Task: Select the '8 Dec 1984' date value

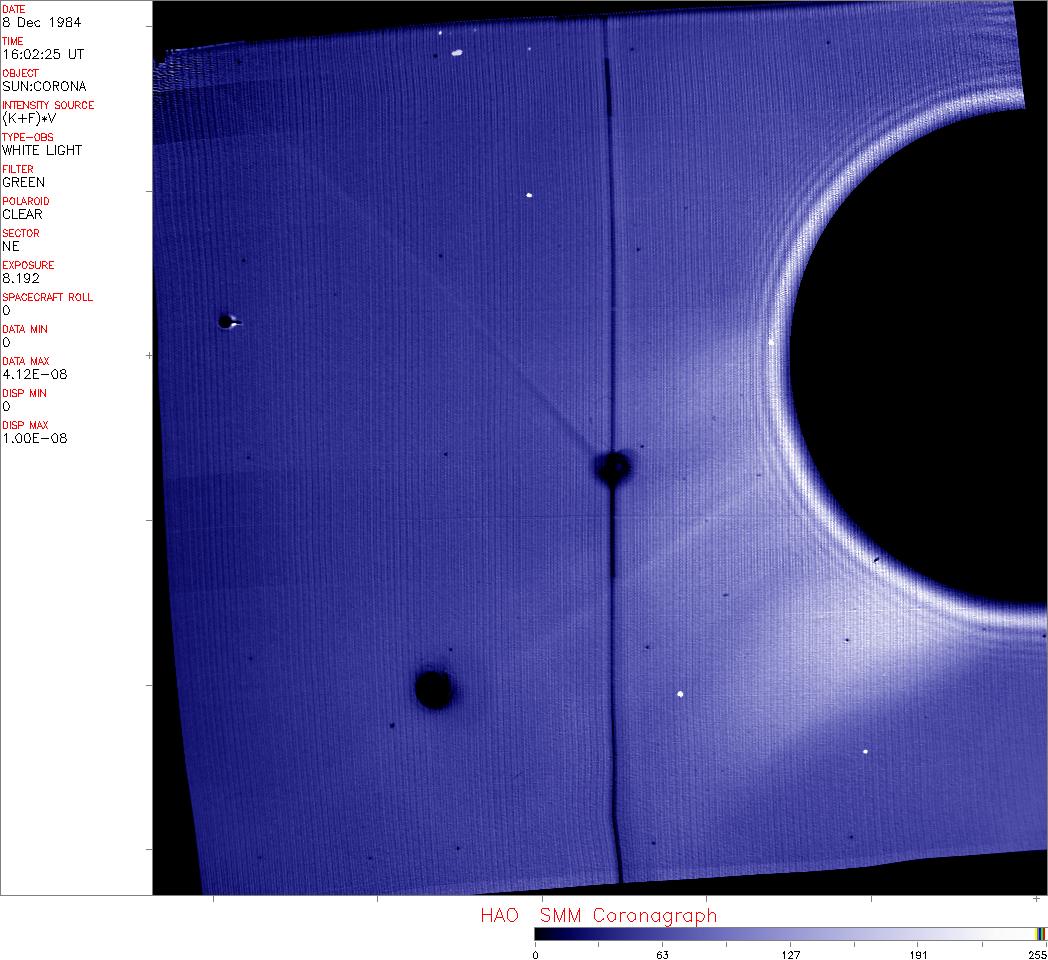Action: click(x=42, y=22)
